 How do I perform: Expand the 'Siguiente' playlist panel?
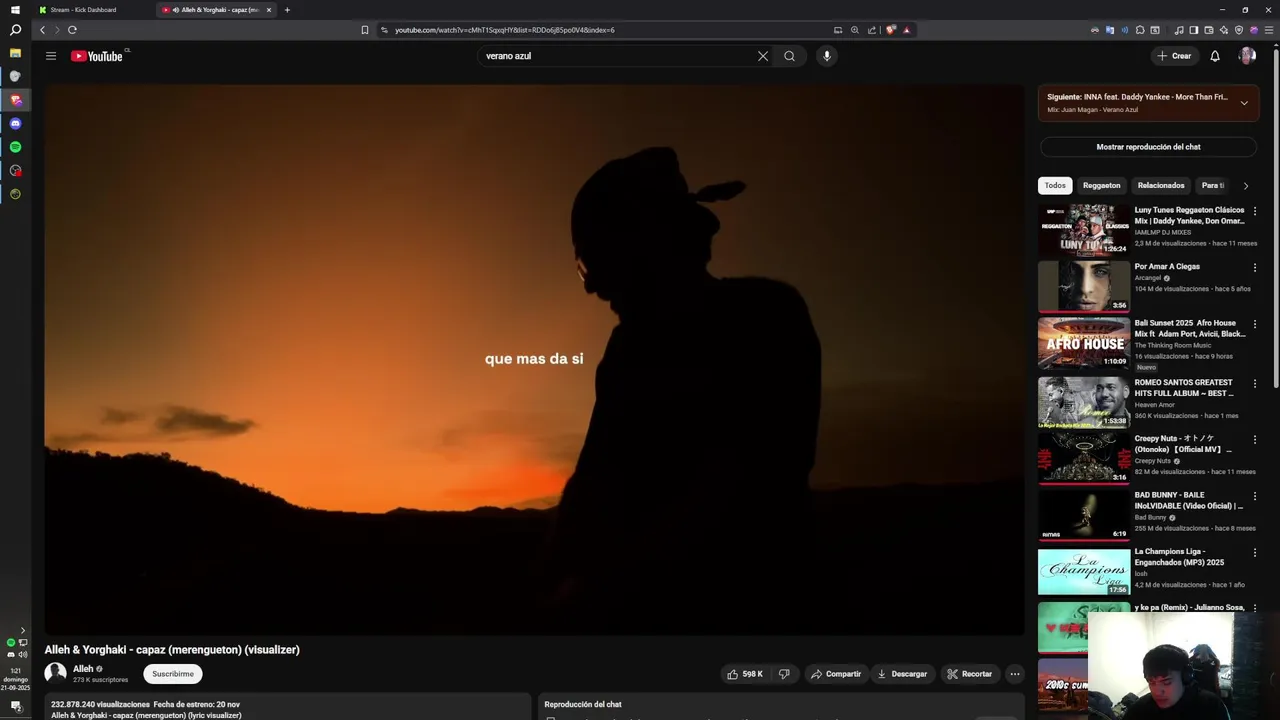[1244, 102]
